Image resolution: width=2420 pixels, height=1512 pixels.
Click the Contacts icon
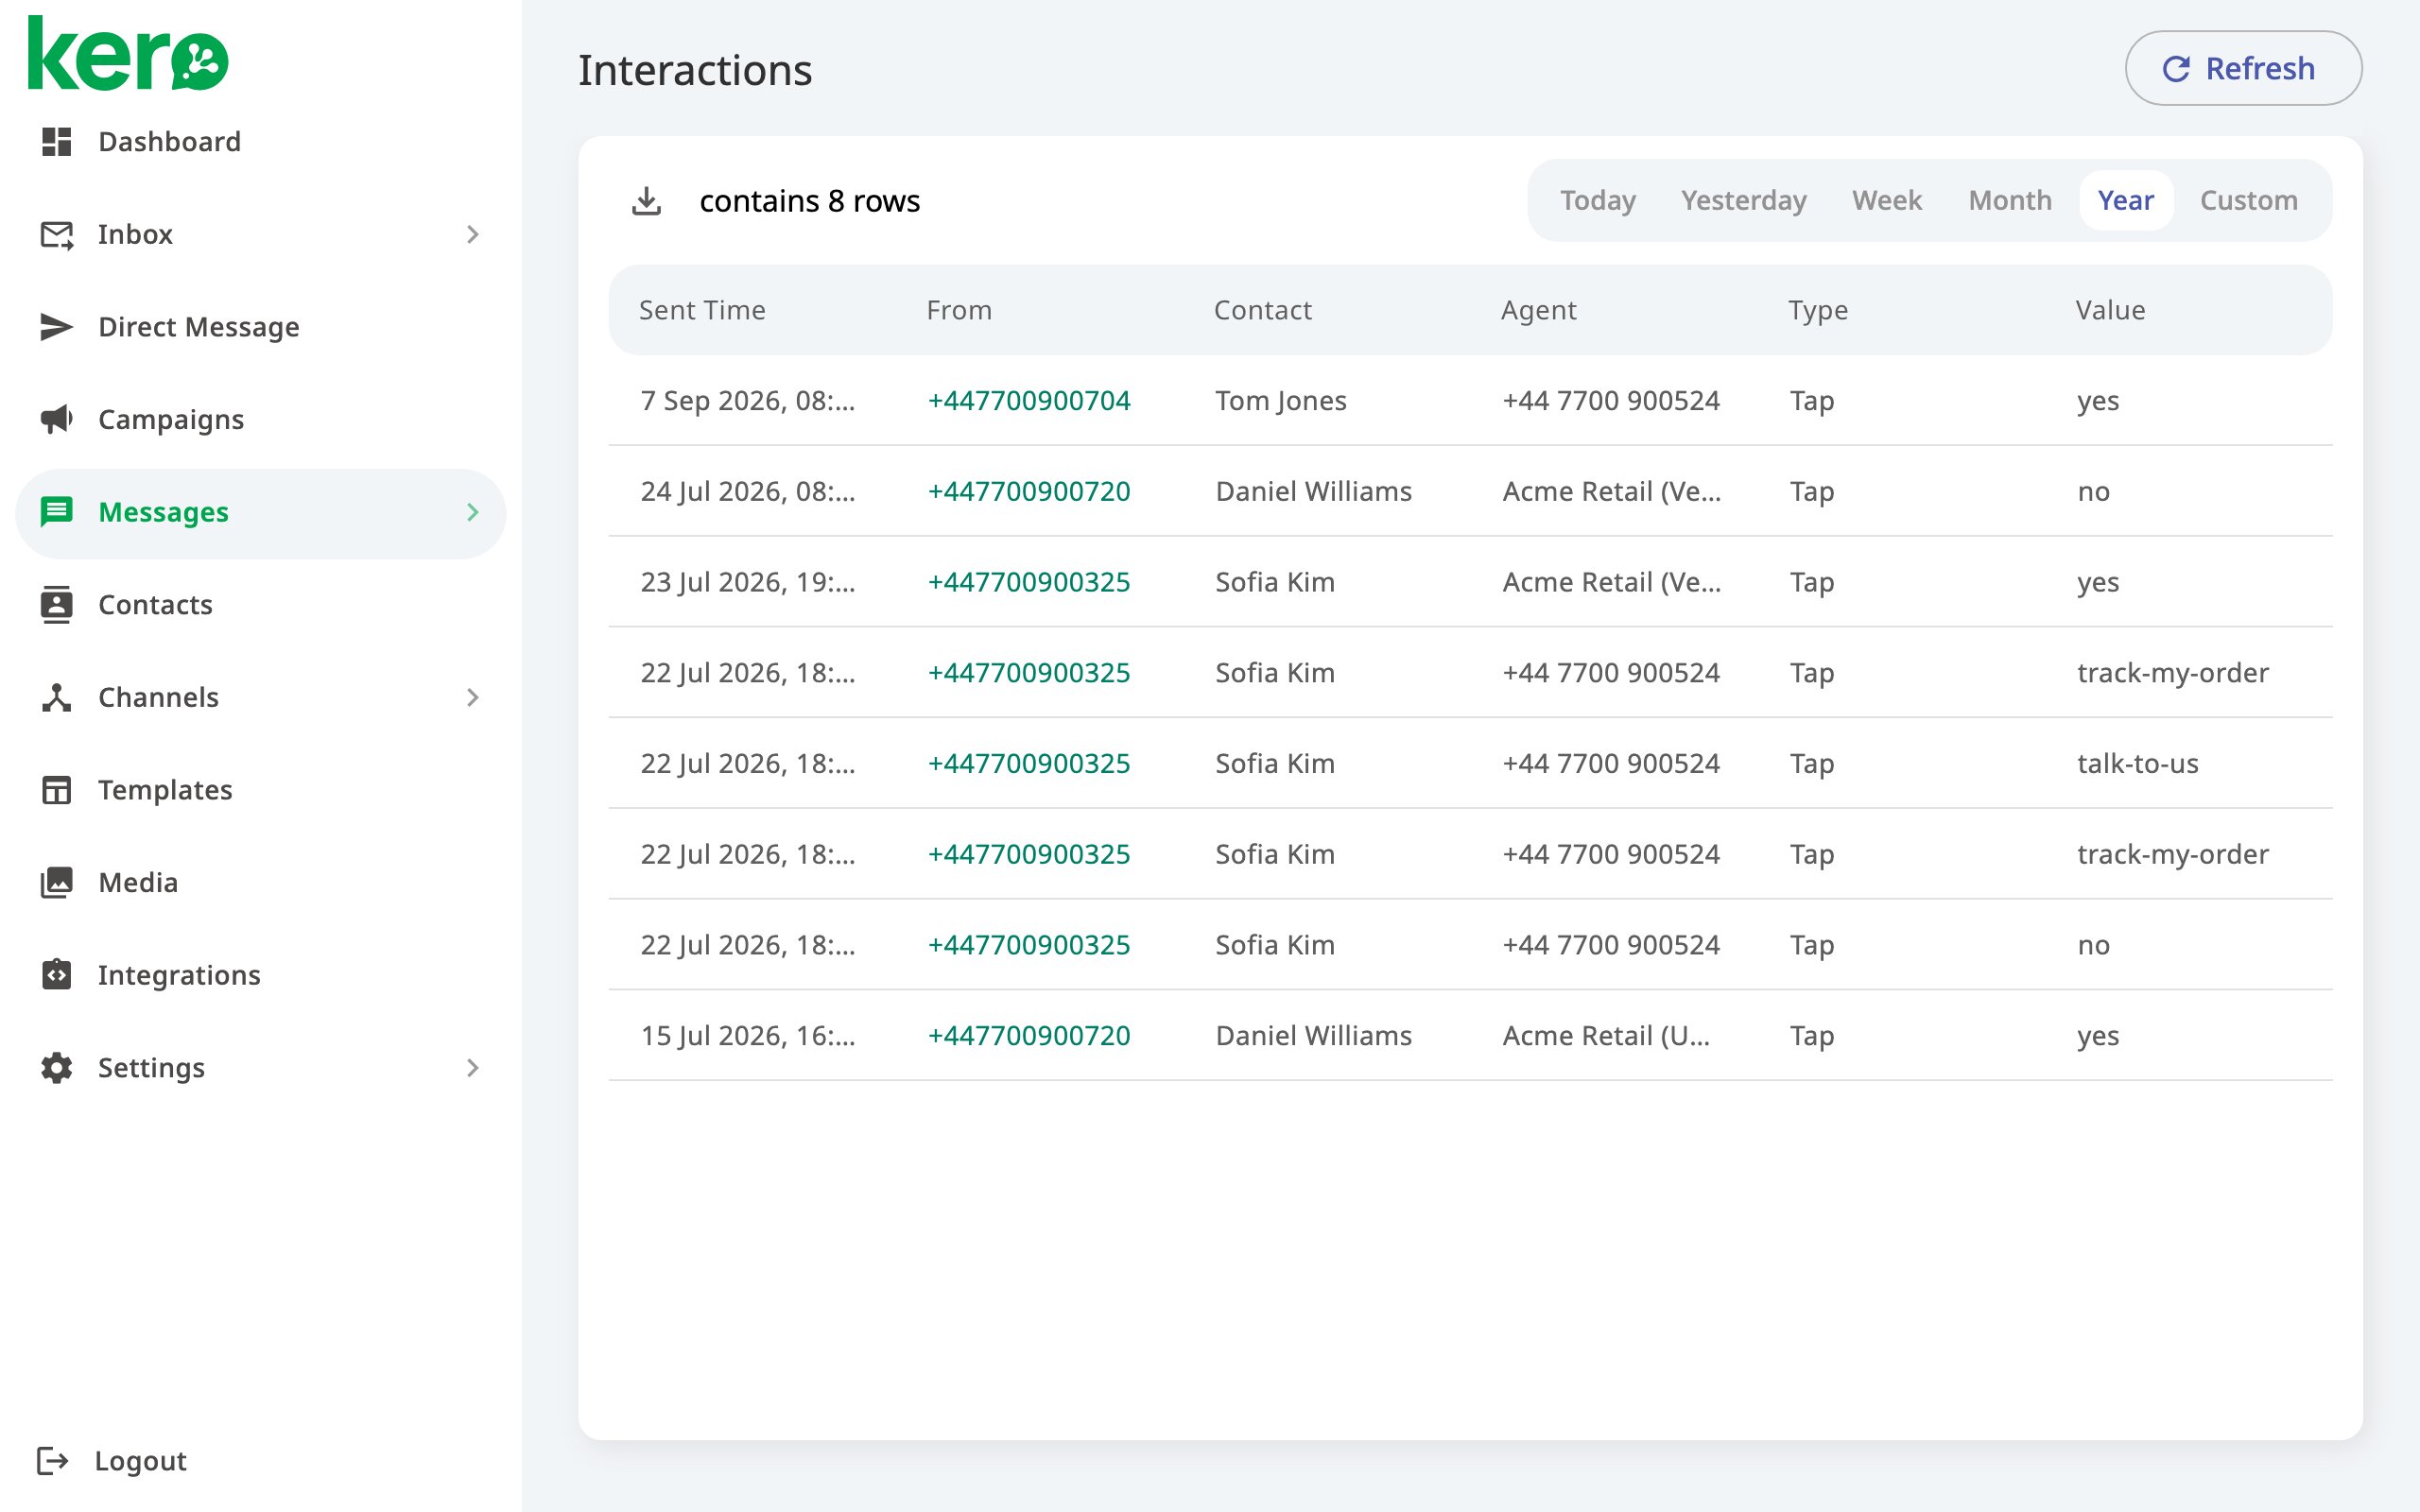coord(57,605)
